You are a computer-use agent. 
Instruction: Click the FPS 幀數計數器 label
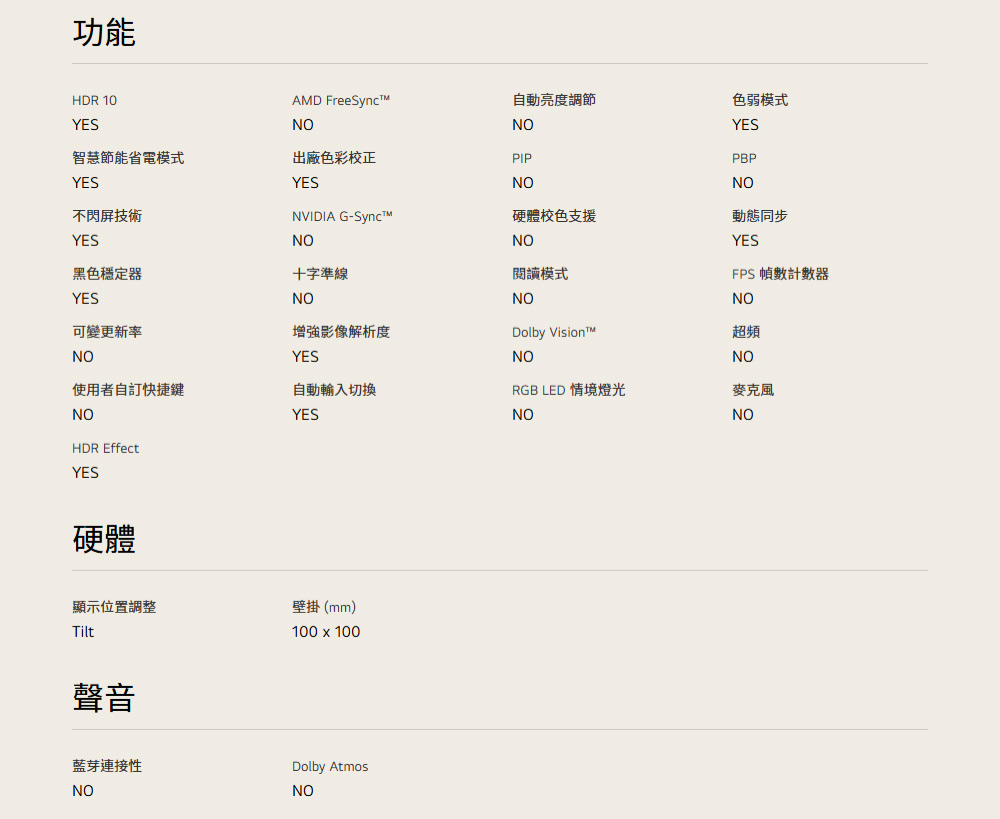pos(780,274)
